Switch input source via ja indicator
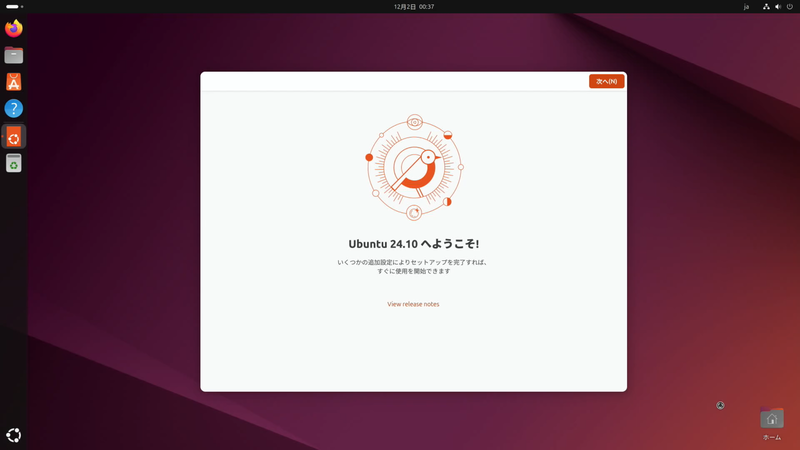 tap(746, 7)
